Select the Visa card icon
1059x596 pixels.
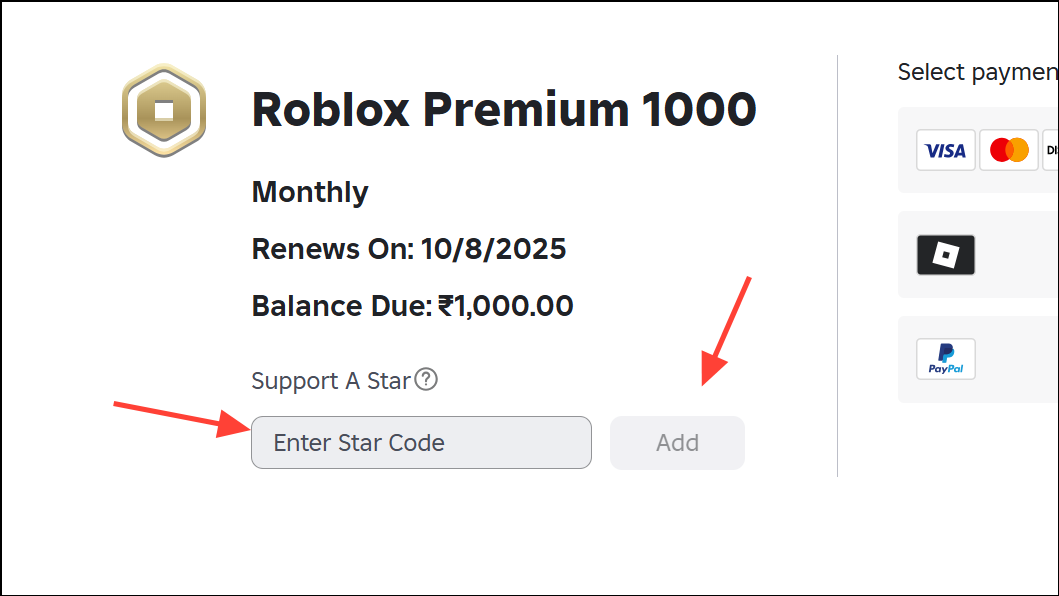point(945,149)
